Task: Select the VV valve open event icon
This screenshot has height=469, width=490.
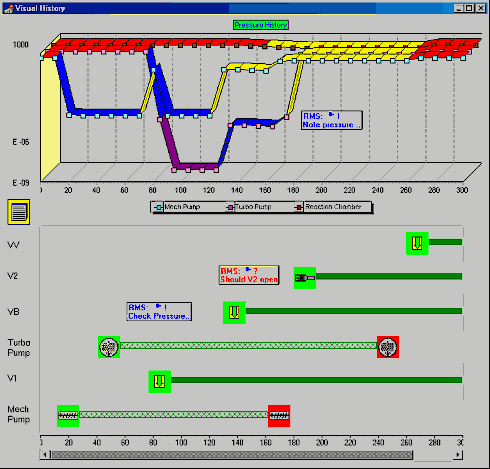Action: coord(417,243)
